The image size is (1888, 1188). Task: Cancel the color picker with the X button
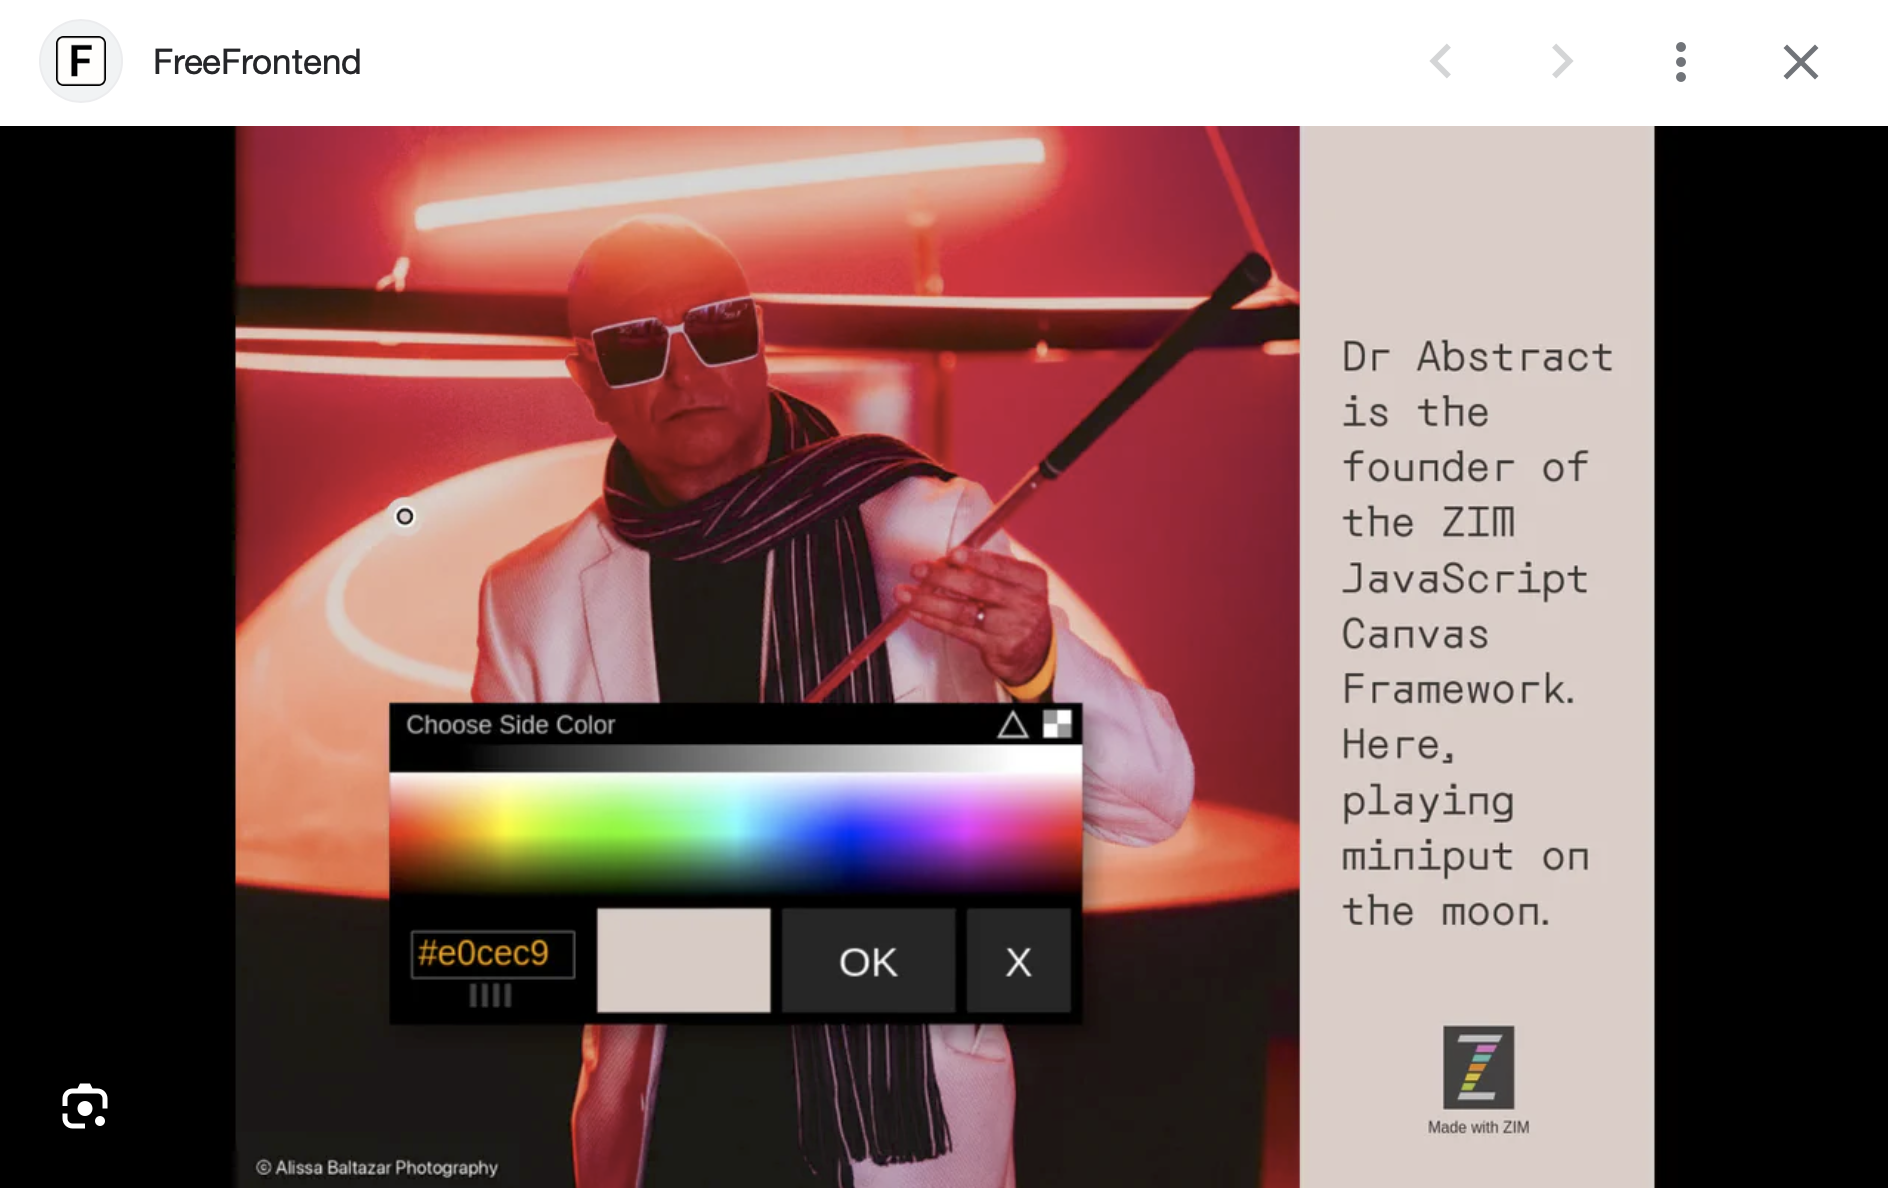tap(1018, 961)
